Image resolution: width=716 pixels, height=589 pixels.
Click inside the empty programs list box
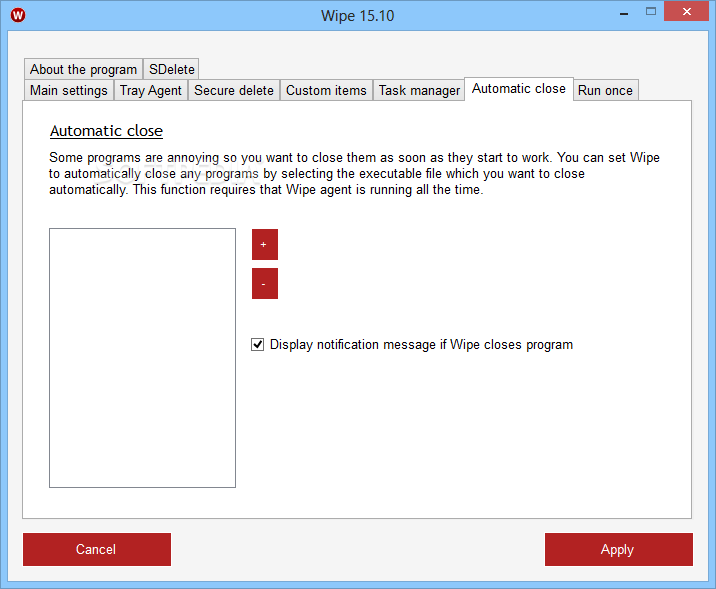click(x=142, y=358)
